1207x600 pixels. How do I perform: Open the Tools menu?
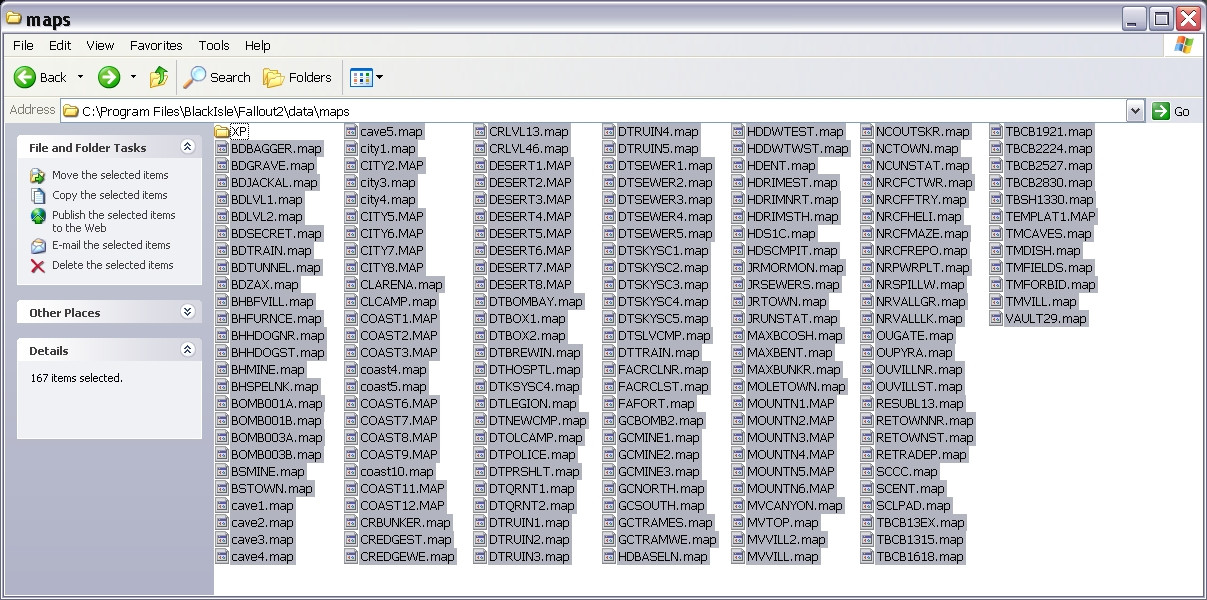click(214, 45)
